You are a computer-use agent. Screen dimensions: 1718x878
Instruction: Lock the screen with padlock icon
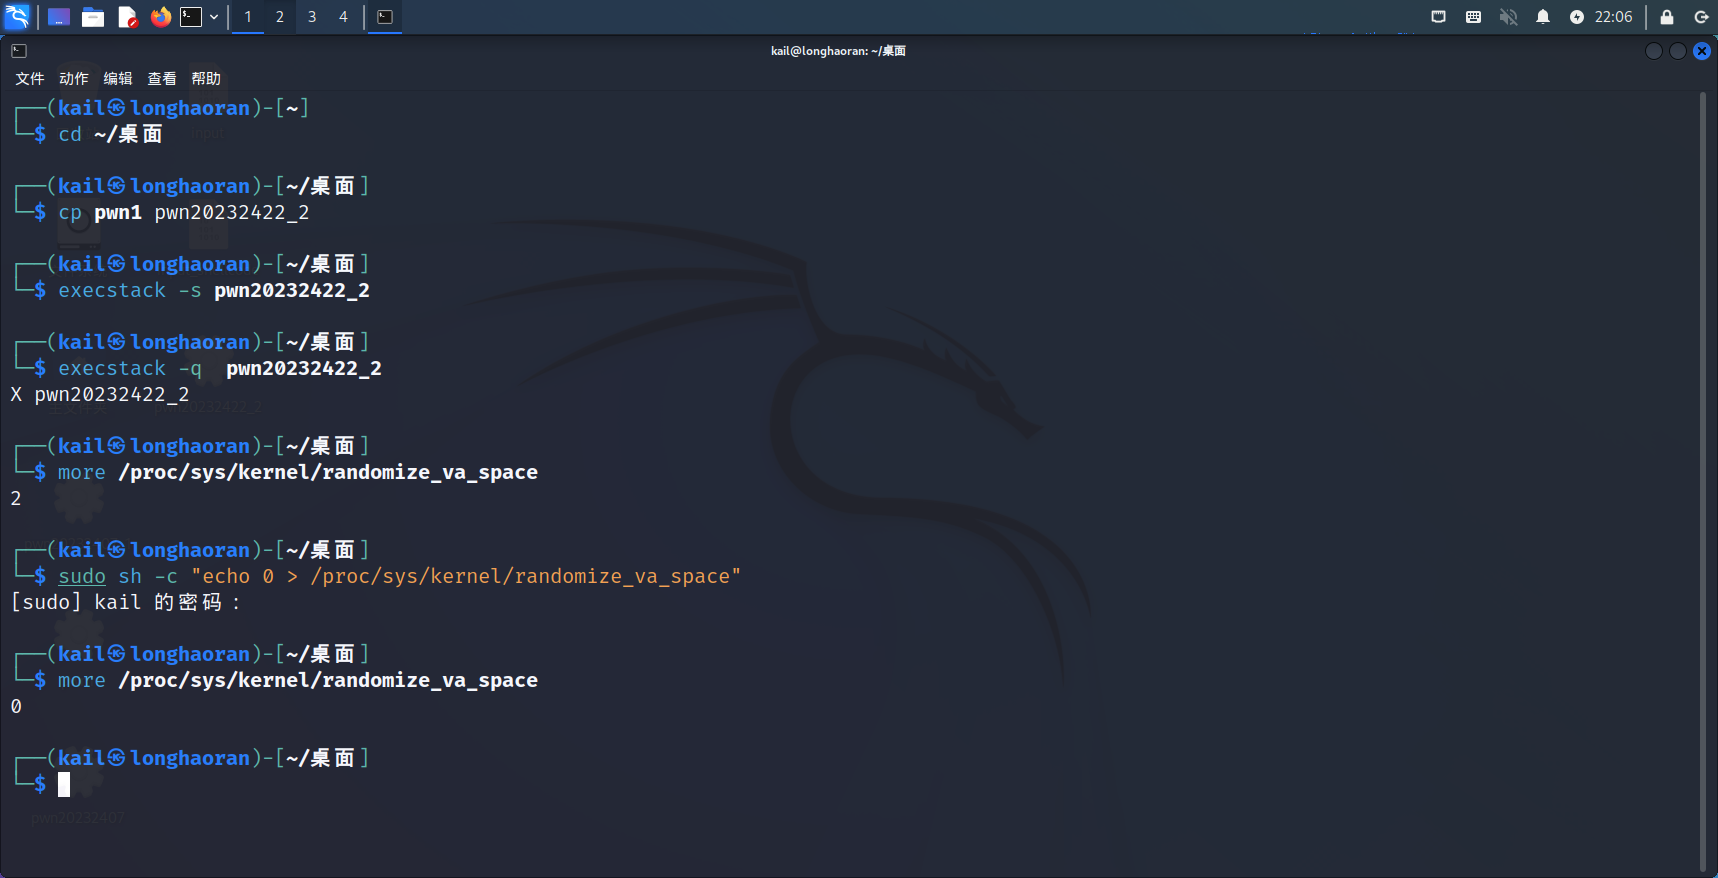(x=1667, y=17)
